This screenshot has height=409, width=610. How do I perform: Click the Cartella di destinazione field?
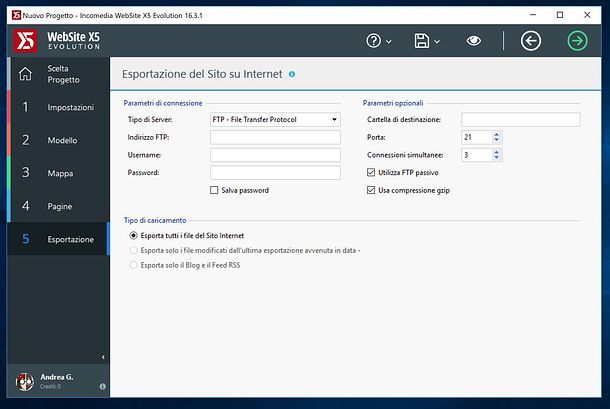[x=521, y=119]
